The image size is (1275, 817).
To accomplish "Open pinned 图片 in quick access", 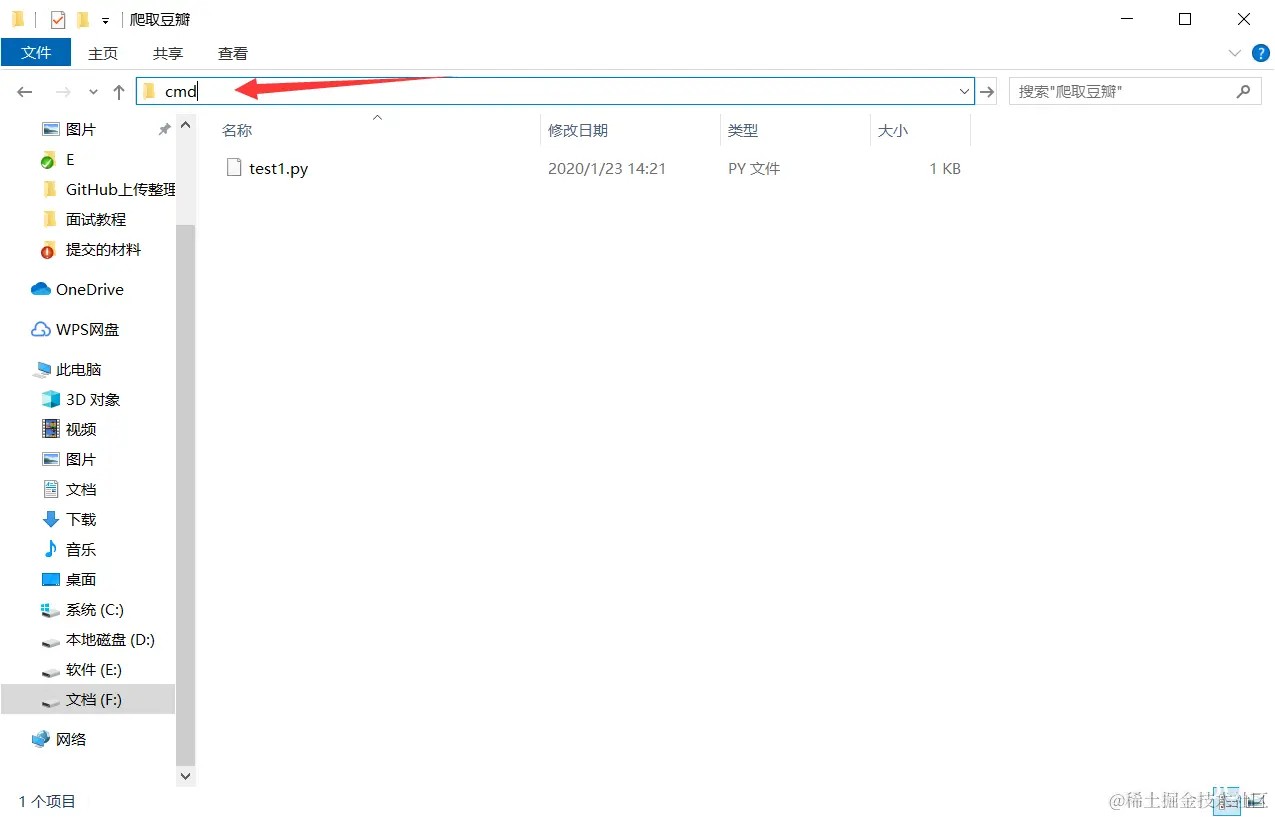I will pos(81,130).
